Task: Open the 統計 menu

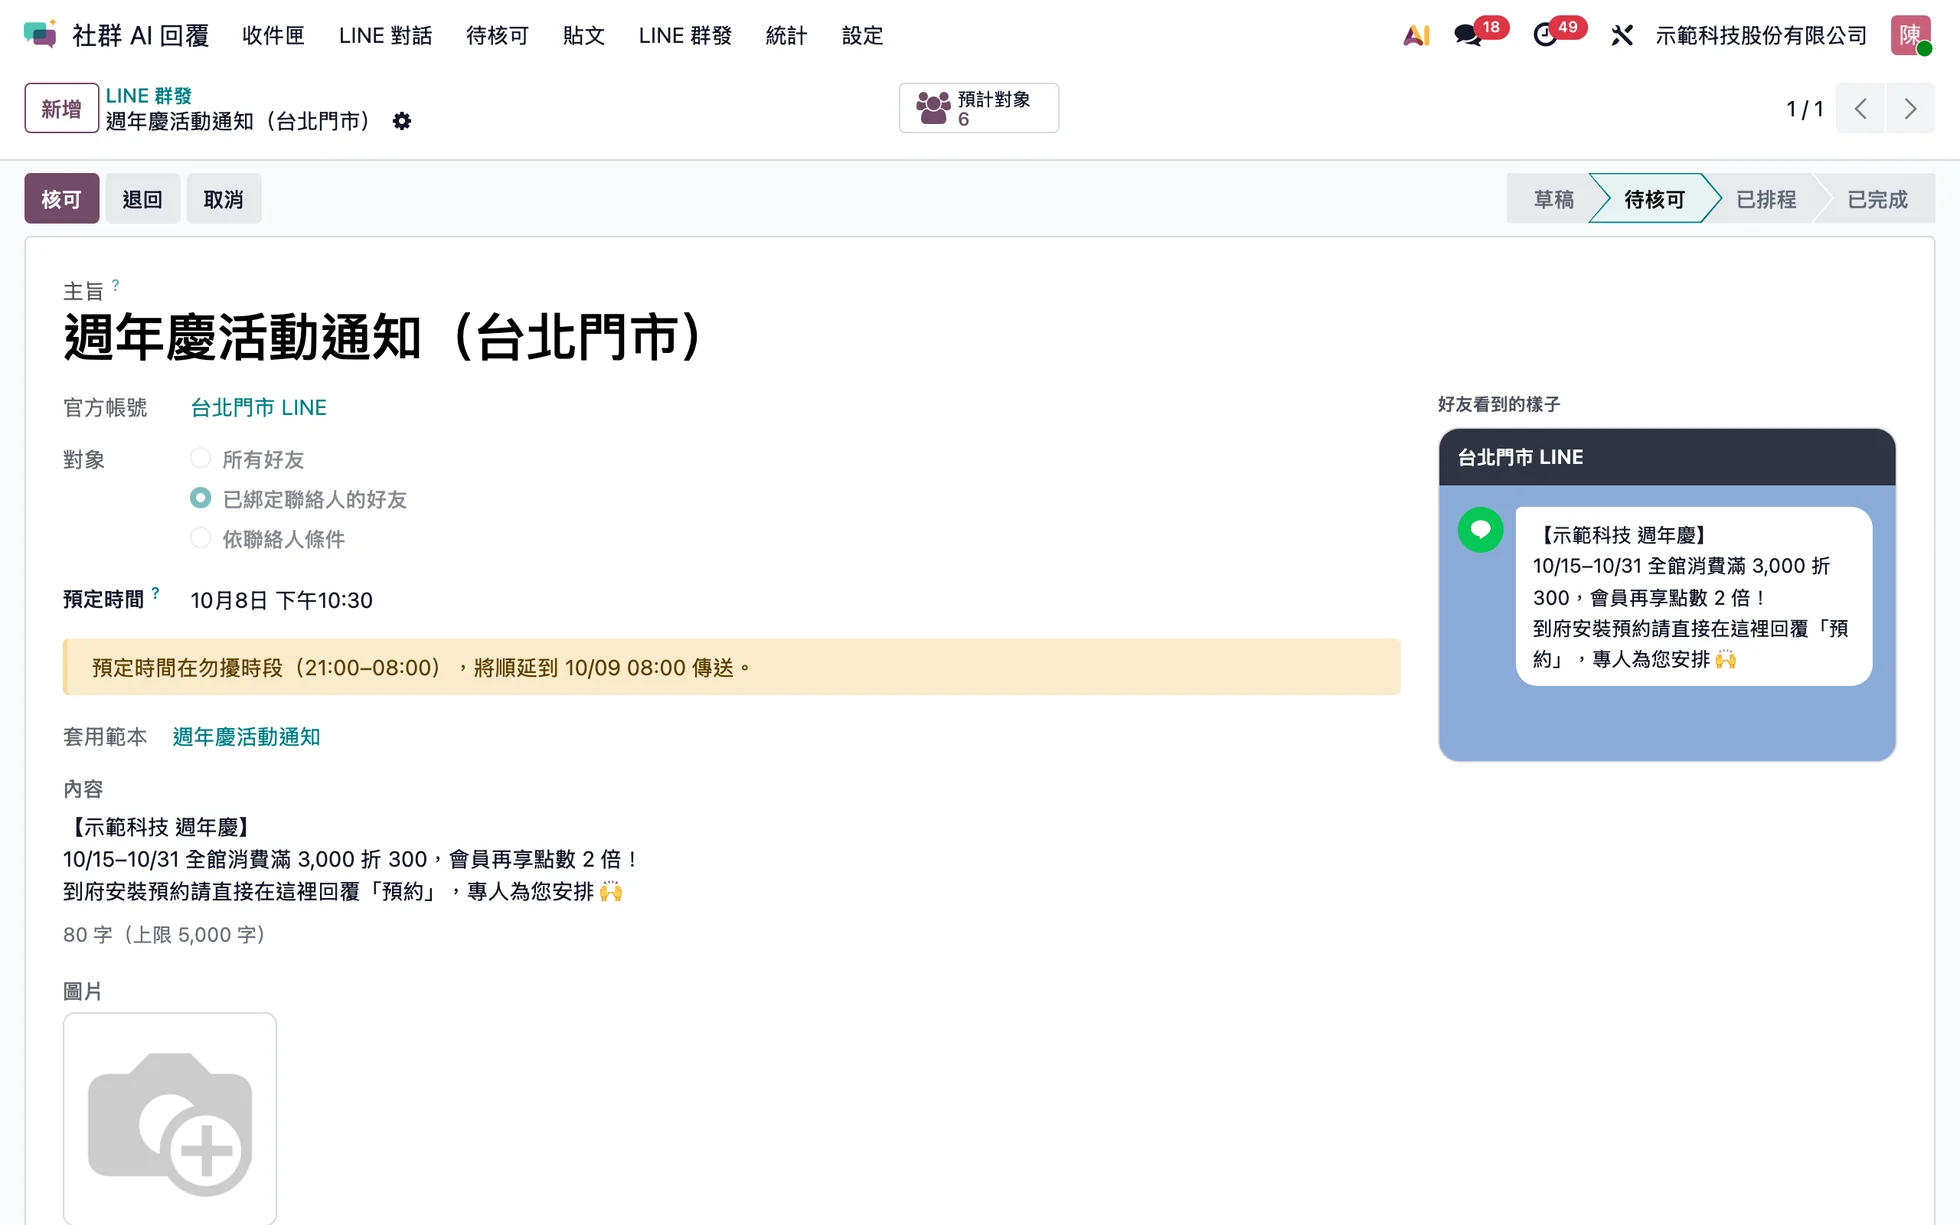Action: point(786,35)
